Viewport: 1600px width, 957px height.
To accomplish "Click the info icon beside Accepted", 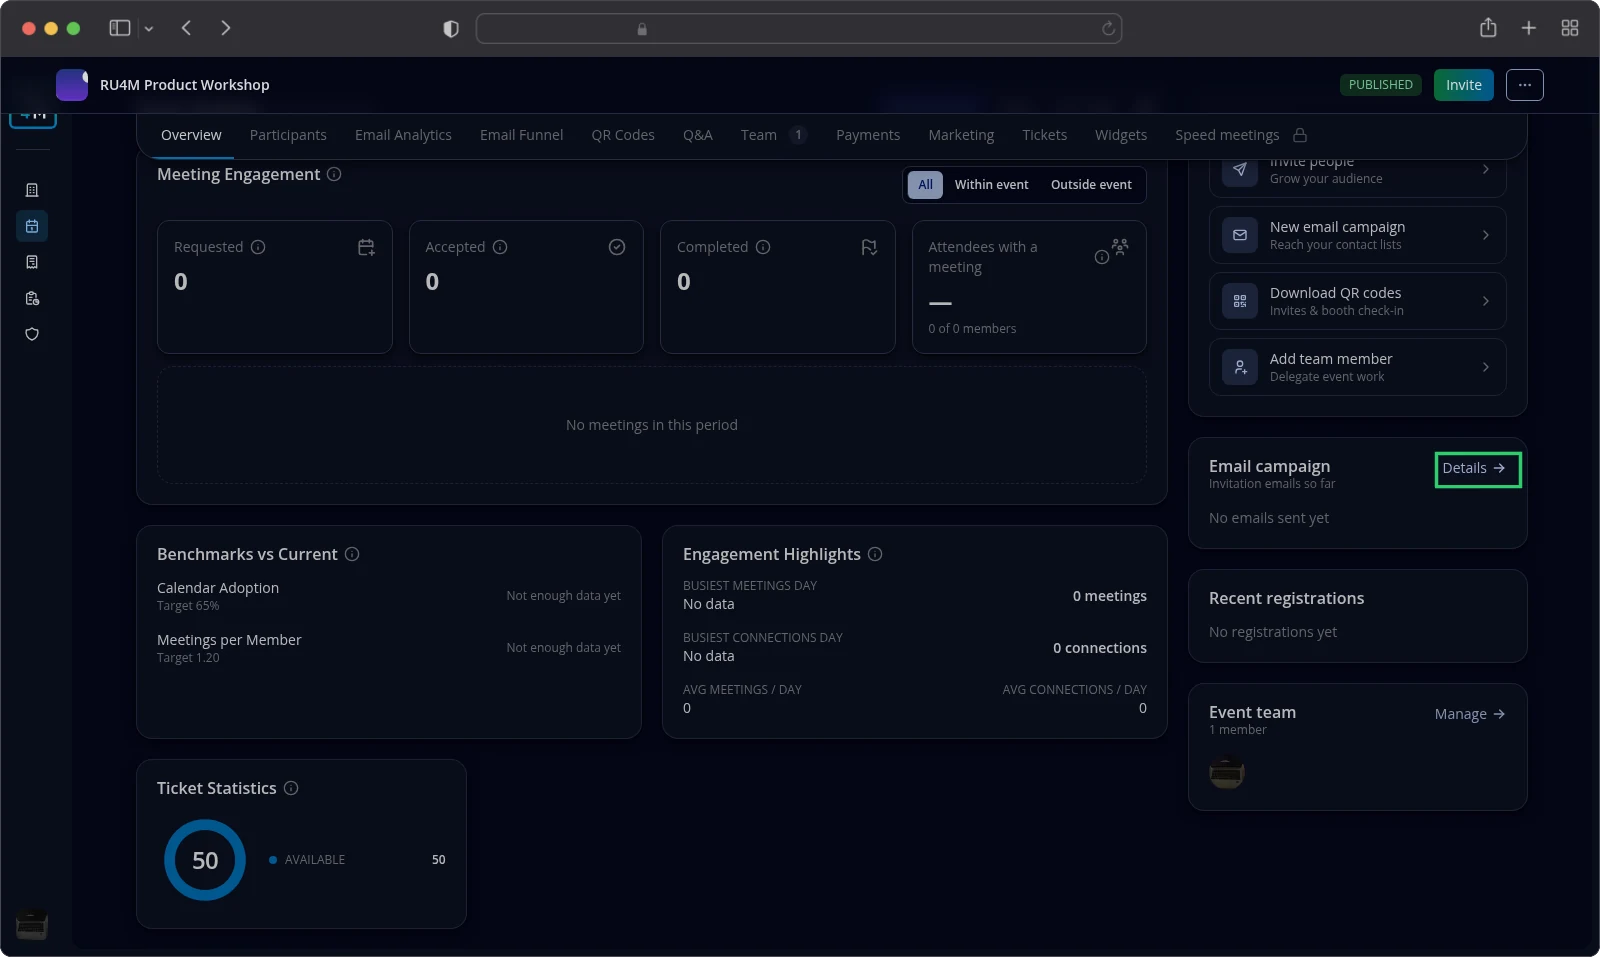I will (x=500, y=247).
